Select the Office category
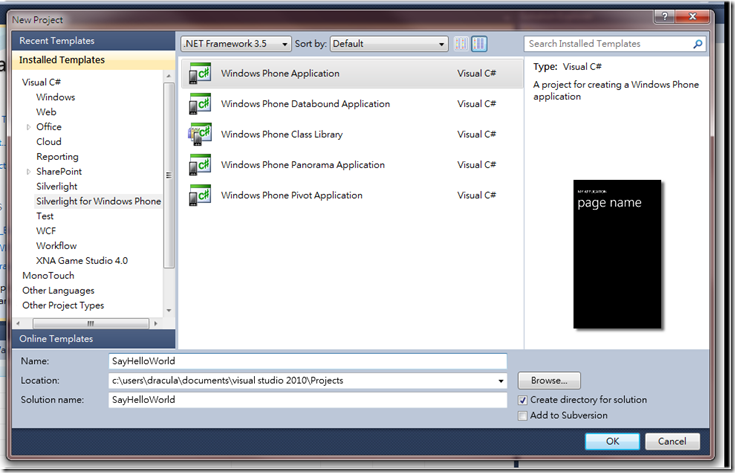Image resolution: width=735 pixels, height=473 pixels. (x=49, y=127)
